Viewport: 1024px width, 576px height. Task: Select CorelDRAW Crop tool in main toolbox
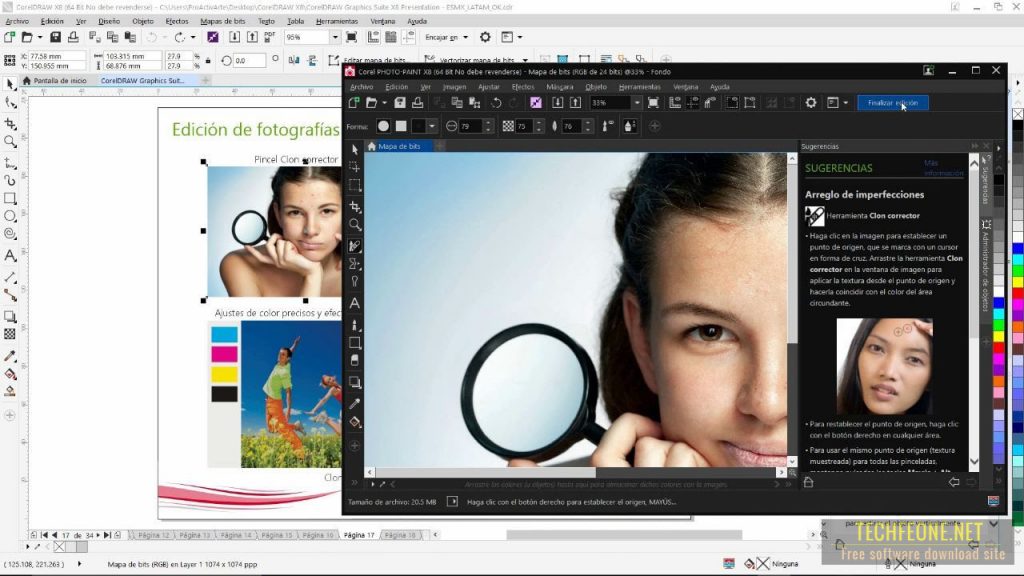(x=10, y=123)
